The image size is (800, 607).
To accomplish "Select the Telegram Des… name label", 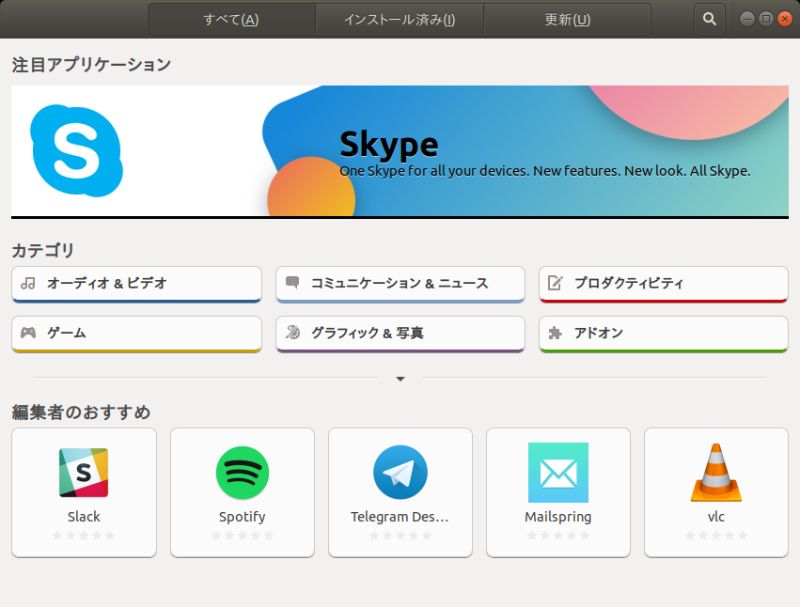I will pyautogui.click(x=400, y=517).
